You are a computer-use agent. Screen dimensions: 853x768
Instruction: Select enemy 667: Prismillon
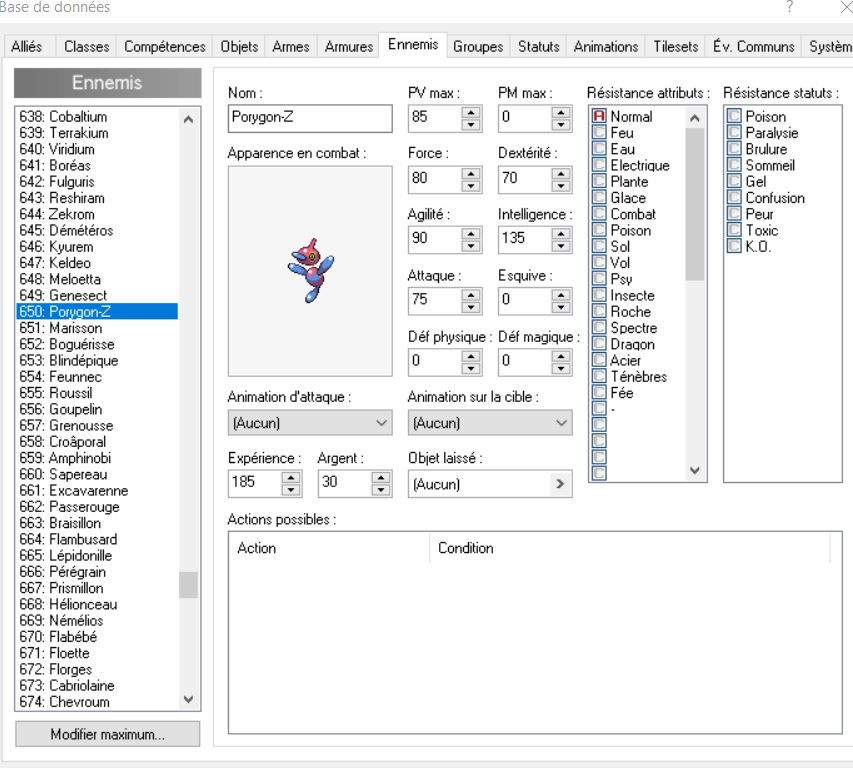[x=97, y=588]
